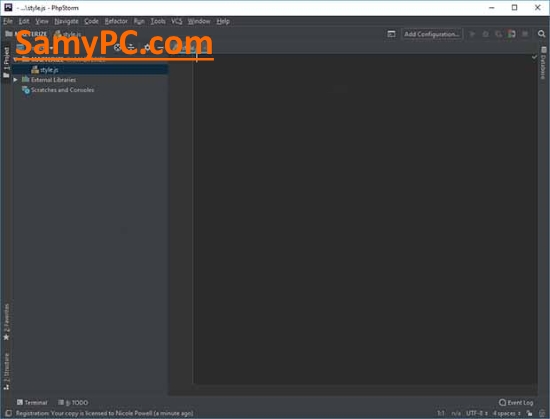Click the Locate/Scroll from Source target icon

118,48
